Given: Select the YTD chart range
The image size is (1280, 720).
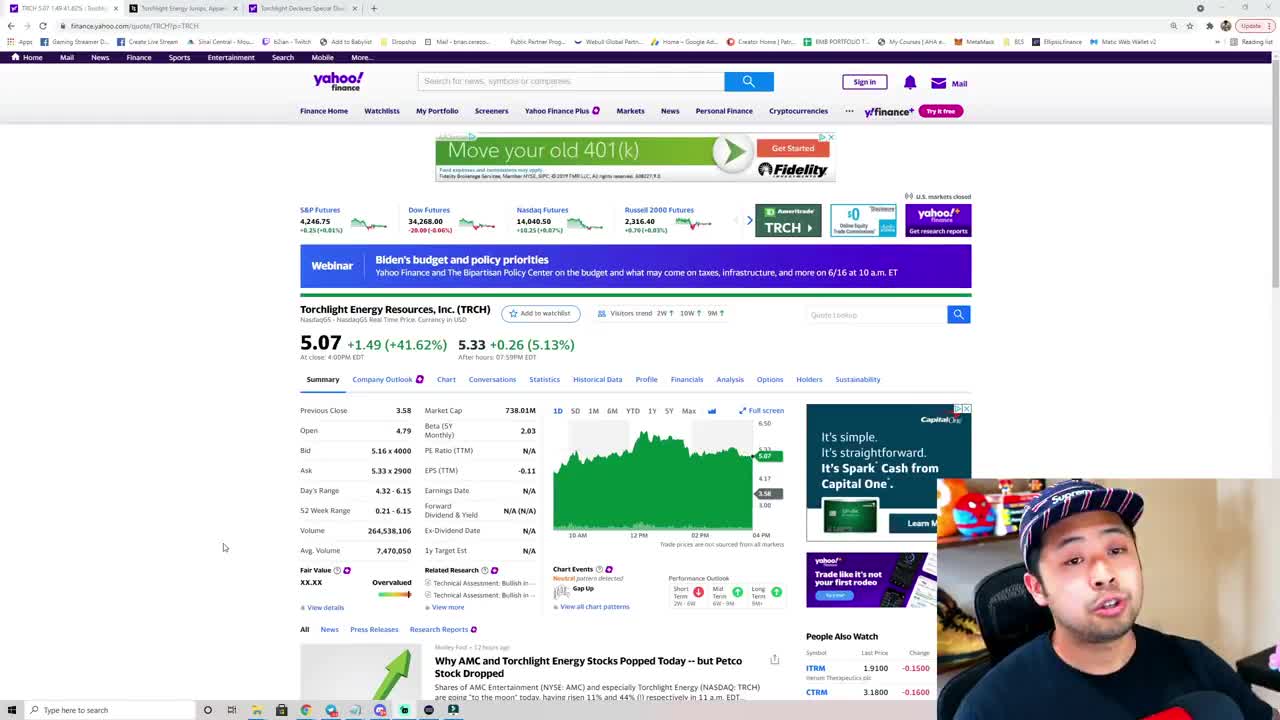Looking at the screenshot, I should [632, 411].
